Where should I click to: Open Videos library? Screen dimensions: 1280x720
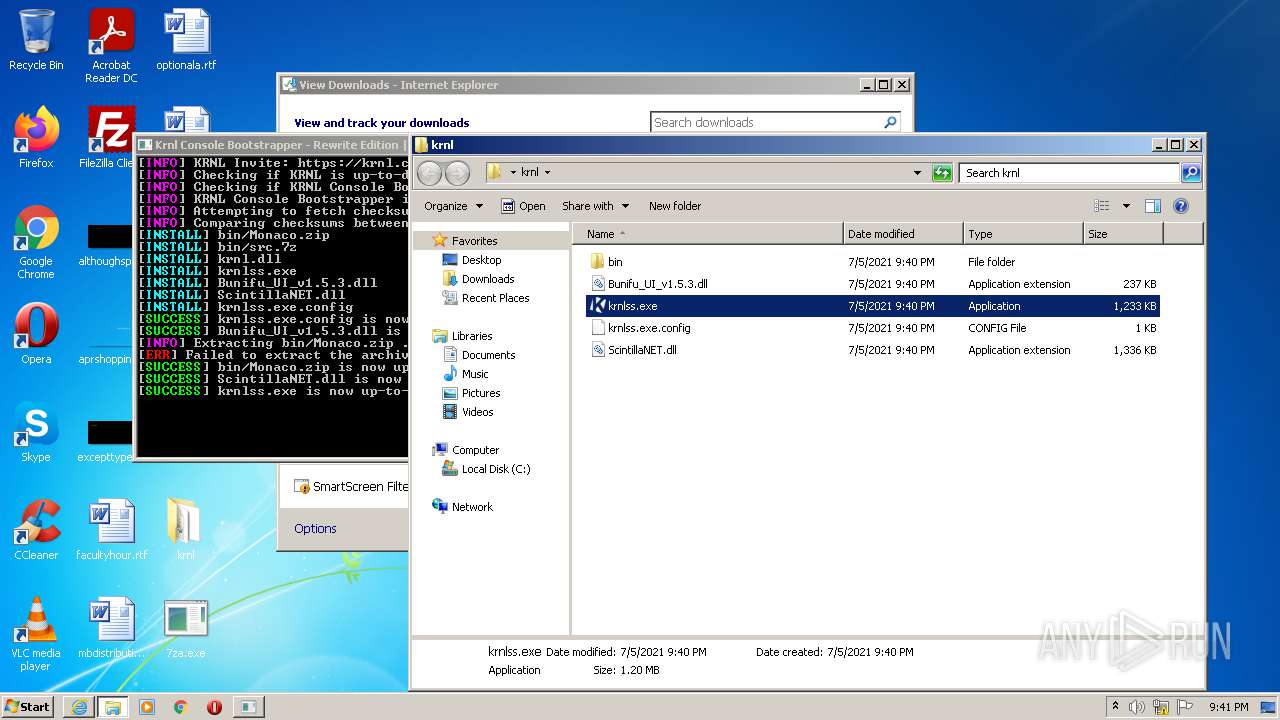pos(477,412)
